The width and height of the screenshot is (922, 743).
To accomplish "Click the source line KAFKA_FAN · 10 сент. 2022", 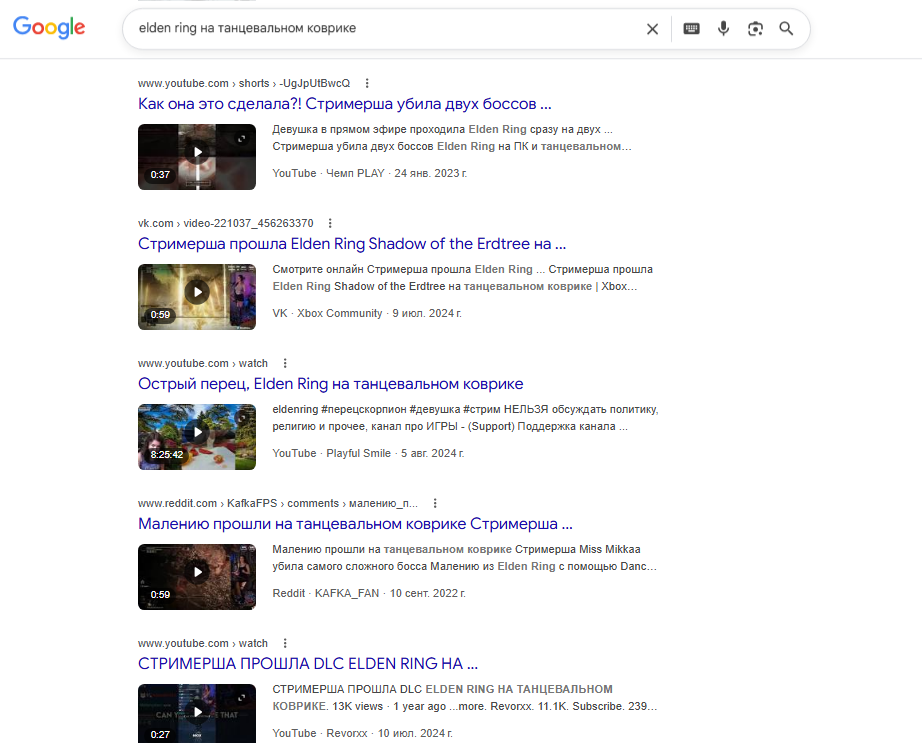I will click(x=369, y=593).
